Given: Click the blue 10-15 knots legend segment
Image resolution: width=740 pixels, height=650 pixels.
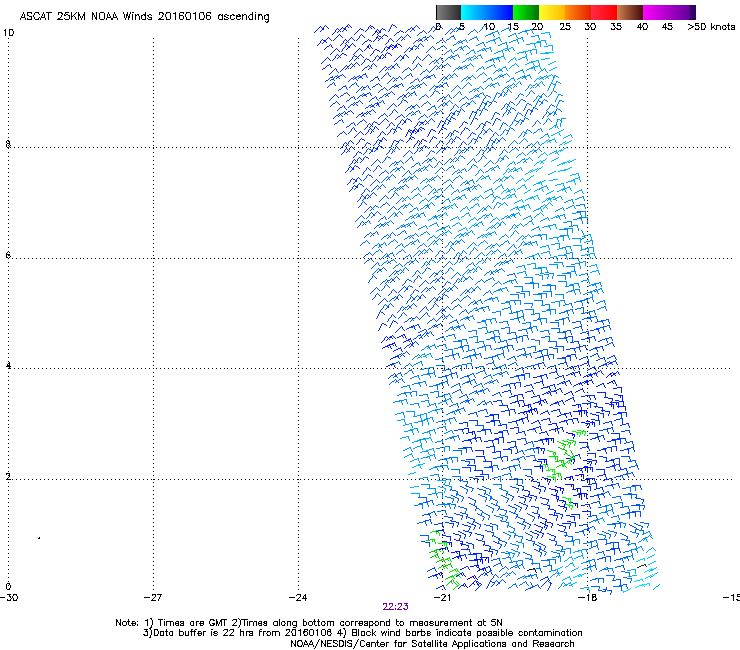Looking at the screenshot, I should (x=500, y=12).
